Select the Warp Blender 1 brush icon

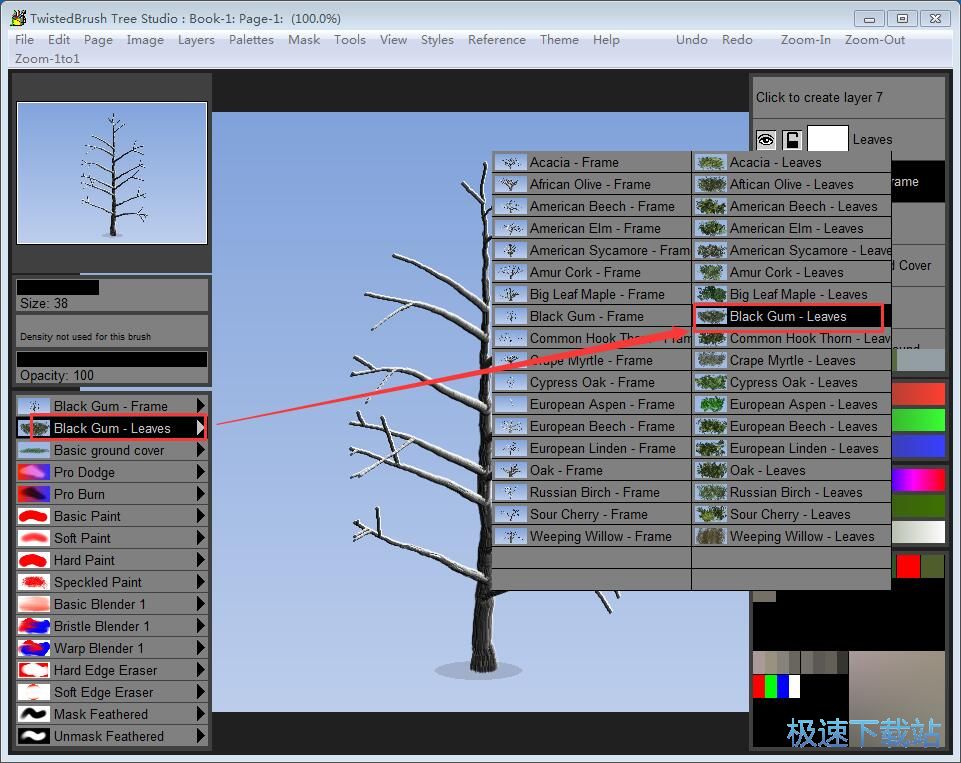(34, 648)
